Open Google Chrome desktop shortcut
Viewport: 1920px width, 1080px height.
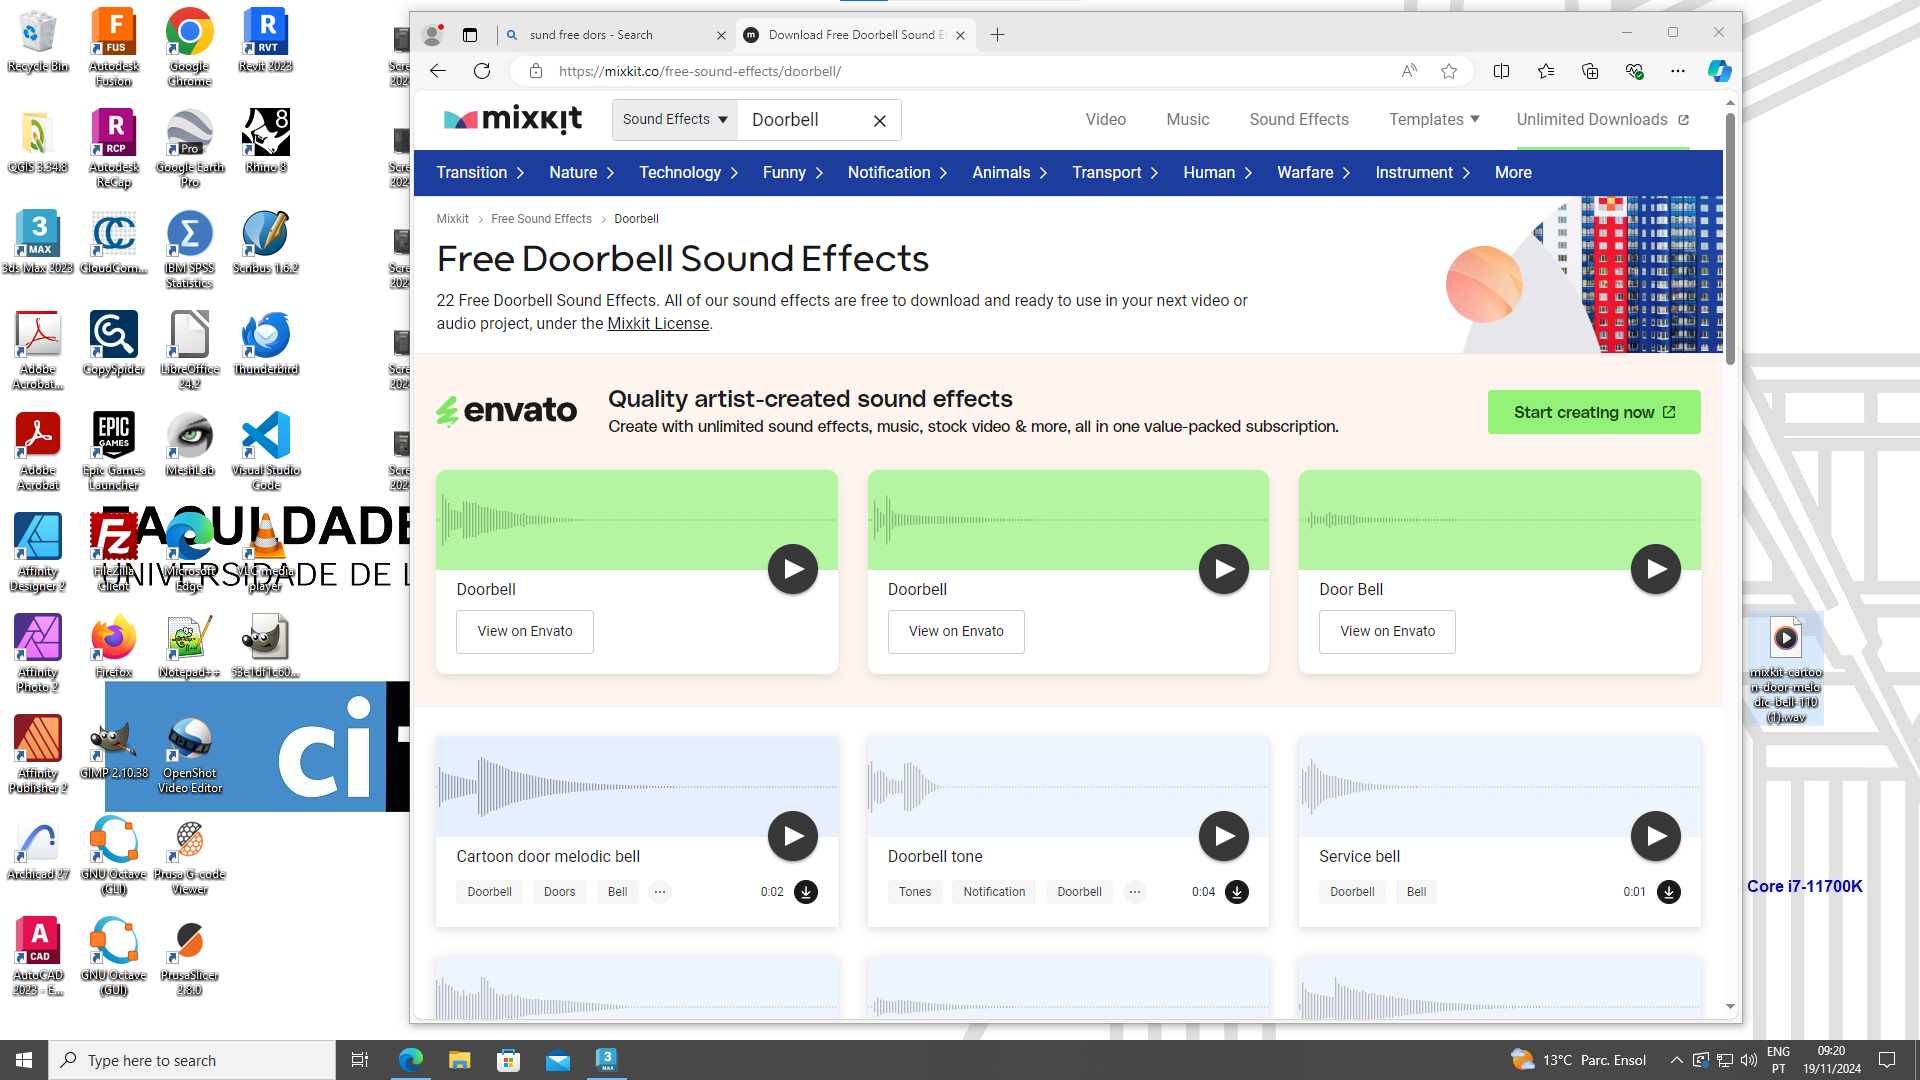[189, 47]
